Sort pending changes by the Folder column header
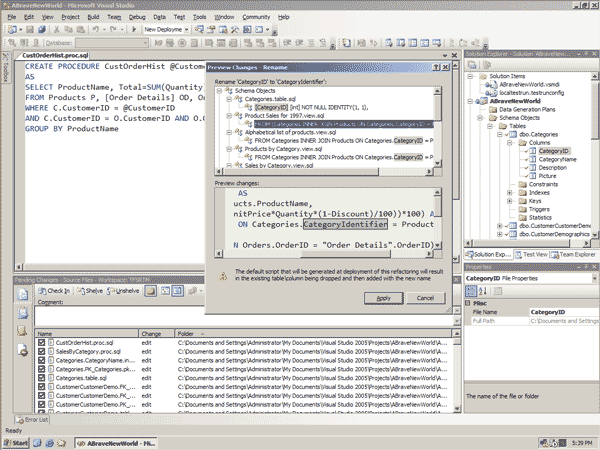This screenshot has height=450, width=600. click(313, 334)
